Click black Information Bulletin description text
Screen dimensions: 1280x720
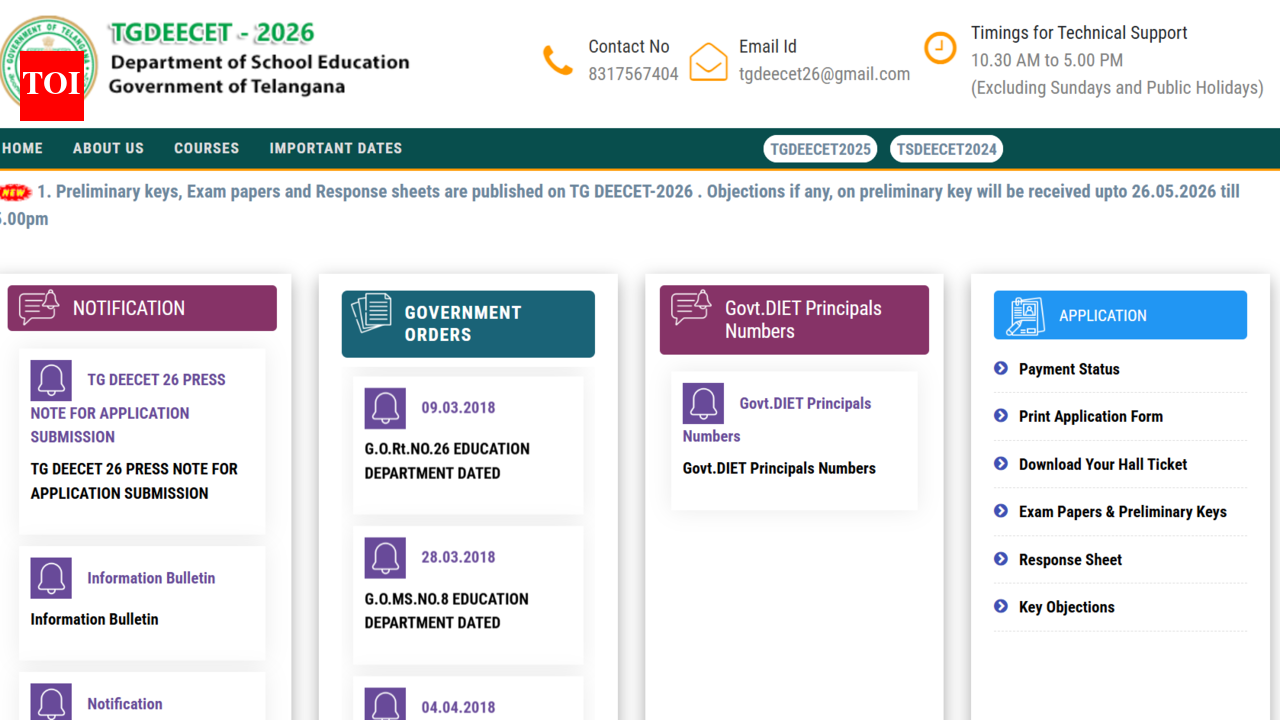[94, 619]
